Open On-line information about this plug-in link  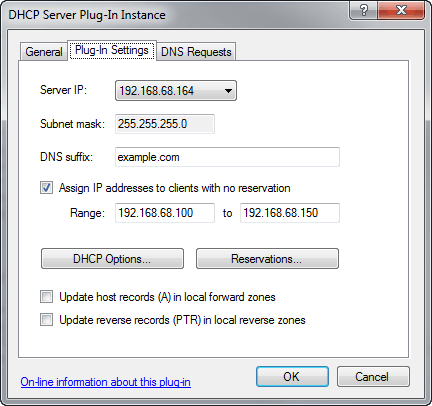pos(105,382)
